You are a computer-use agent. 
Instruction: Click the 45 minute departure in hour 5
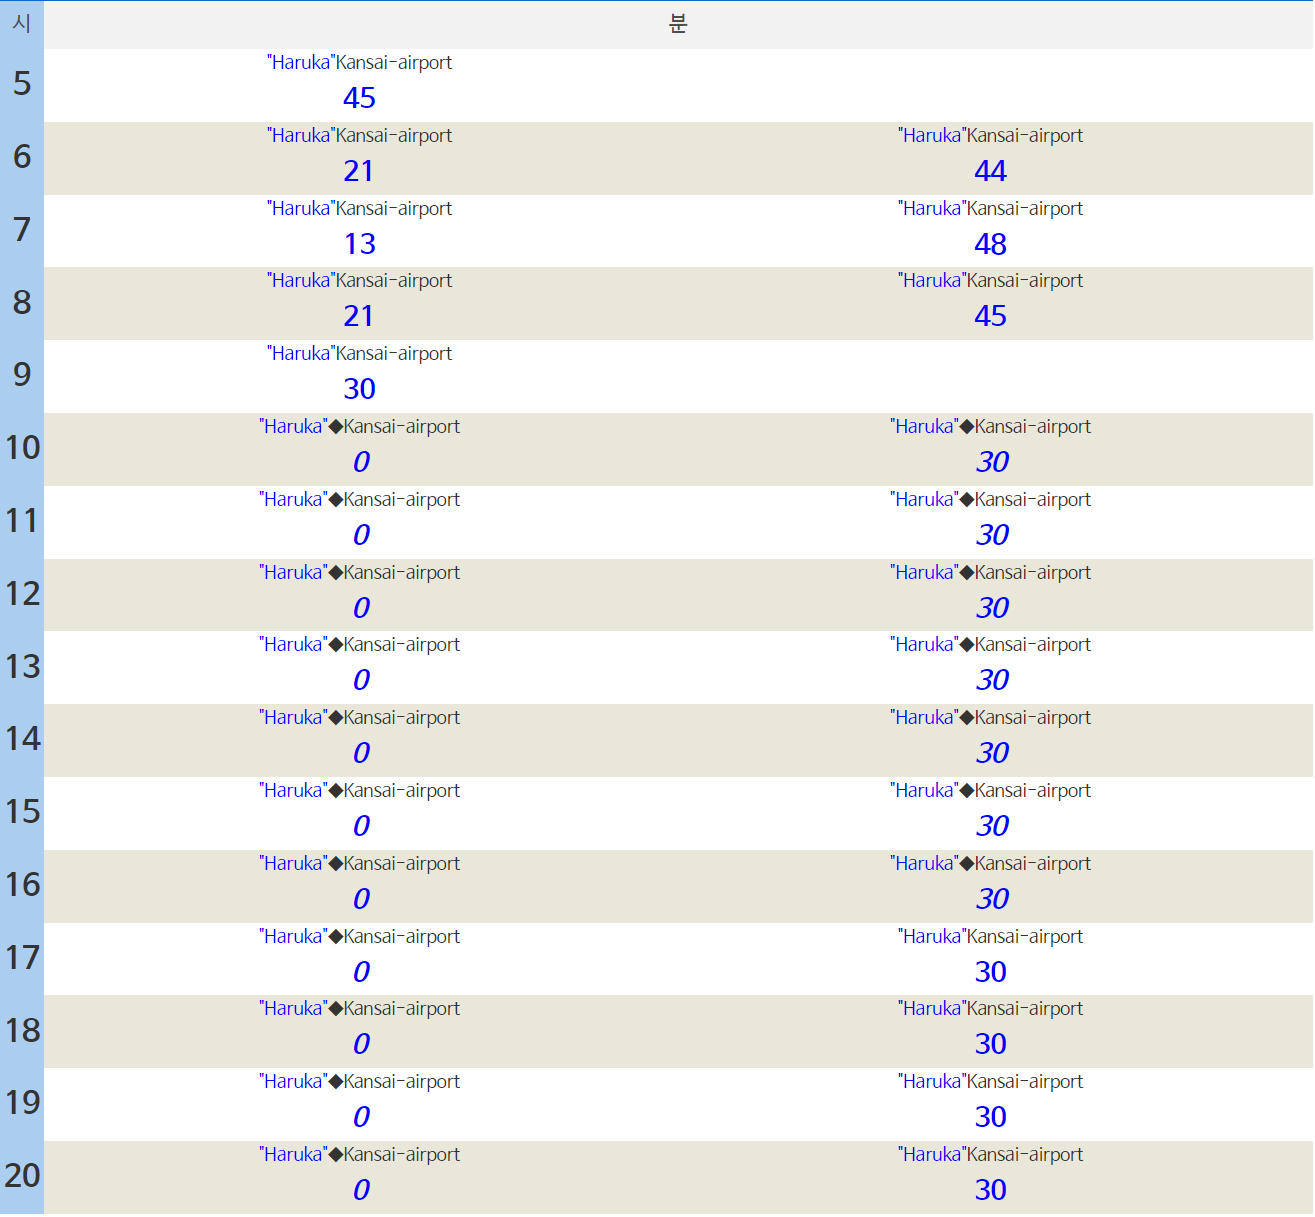point(359,98)
